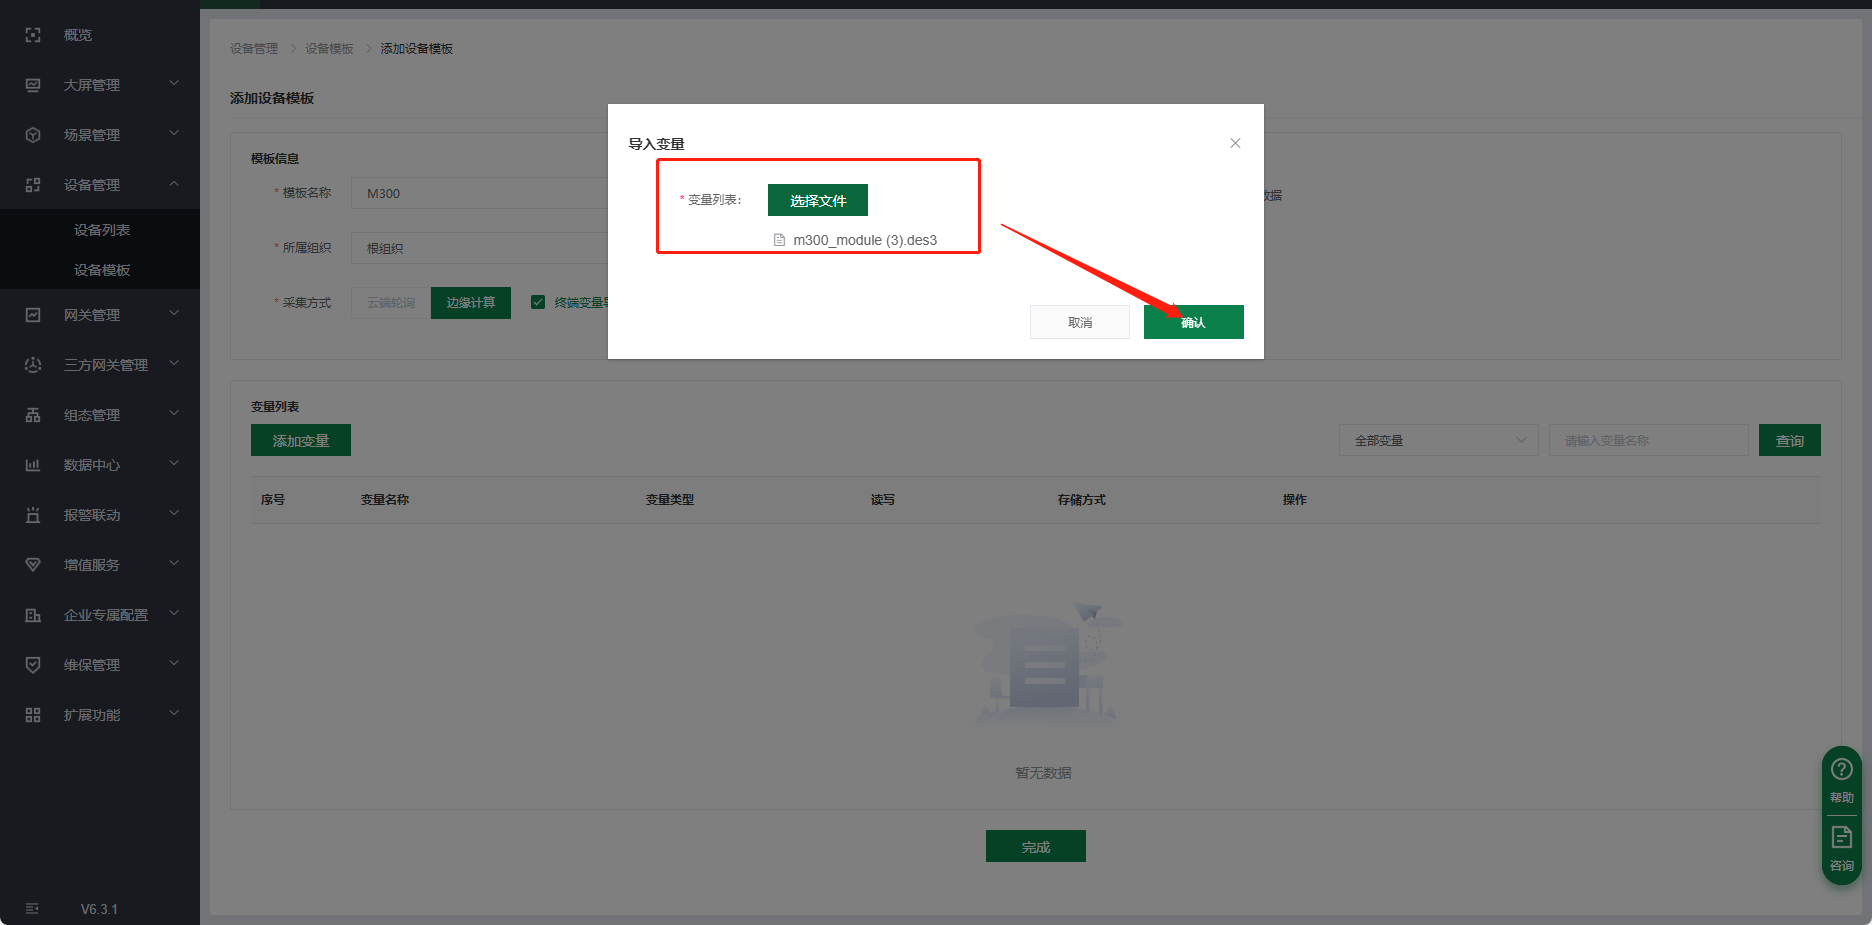The height and width of the screenshot is (925, 1872).
Task: Expand the 组态管理 menu
Action: tap(174, 413)
